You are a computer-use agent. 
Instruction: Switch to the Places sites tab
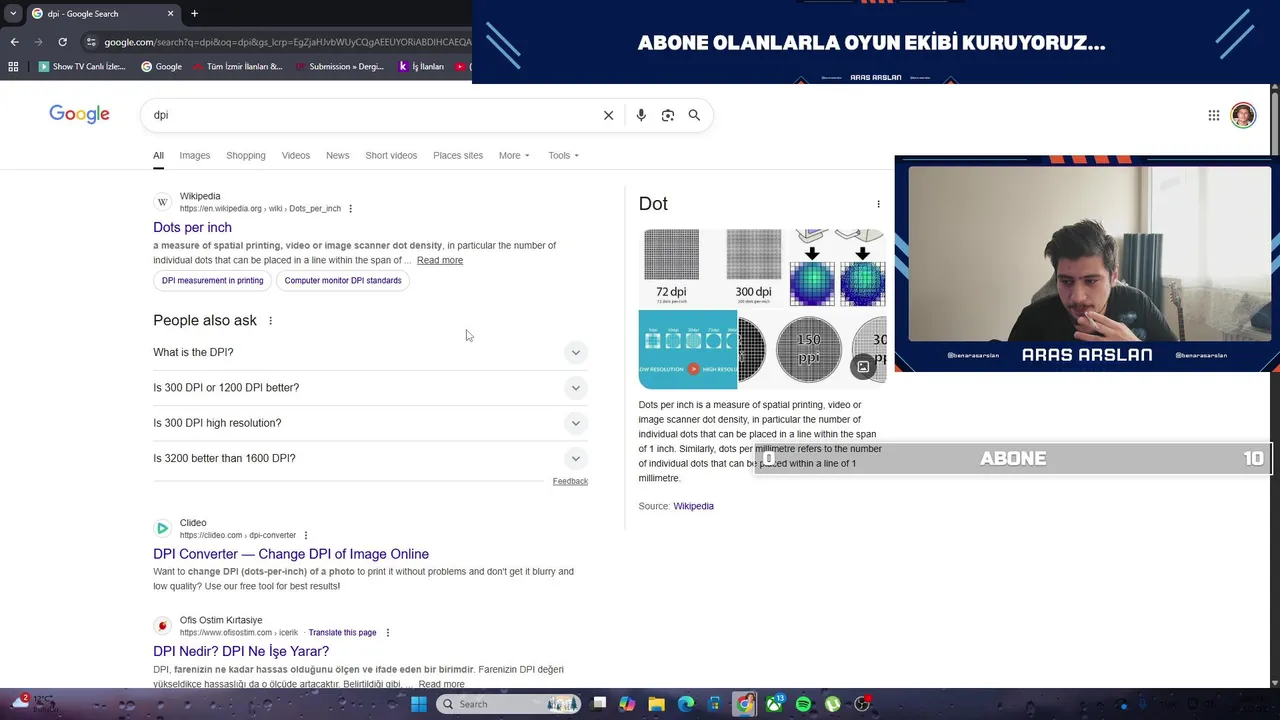point(458,155)
